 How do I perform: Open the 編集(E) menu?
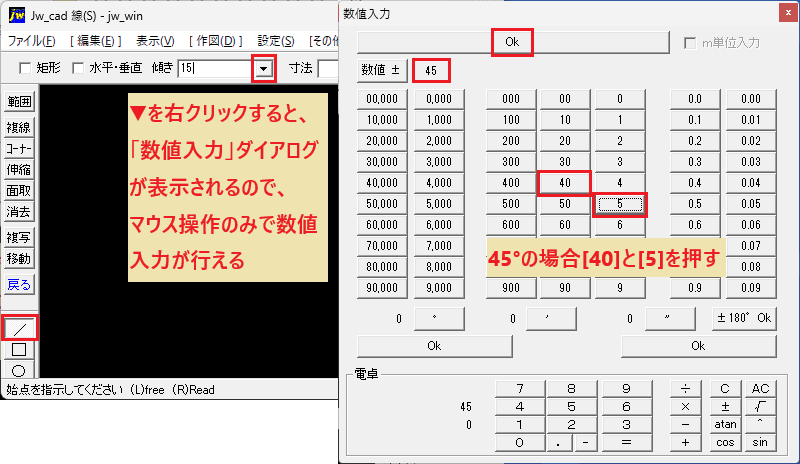95,41
